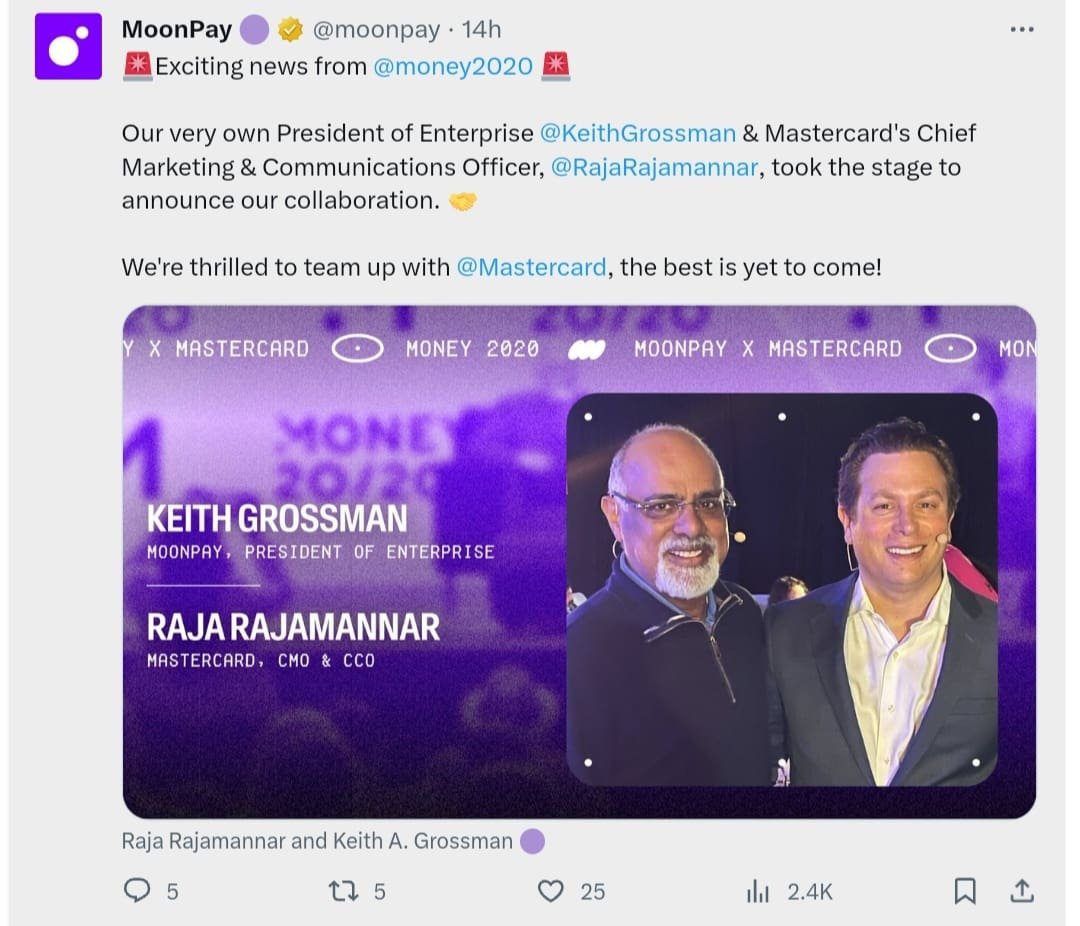Viewport: 1080px width, 926px height.
Task: View post analytics bar chart icon
Action: (758, 891)
